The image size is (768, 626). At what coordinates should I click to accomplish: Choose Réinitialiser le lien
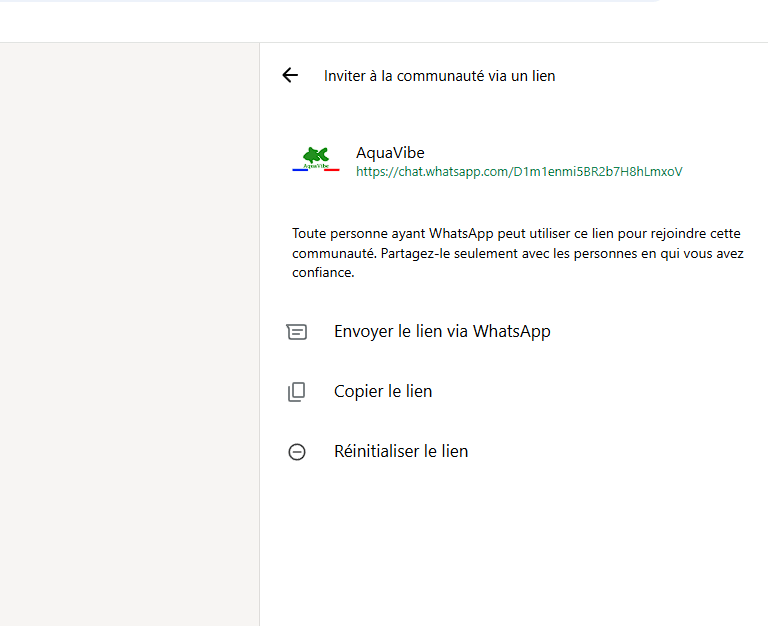tap(401, 451)
